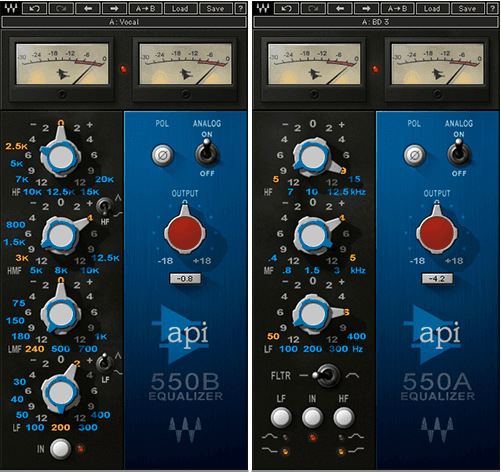Toggle the POL phase button on 550B
The width and height of the screenshot is (501, 472).
pyautogui.click(x=162, y=155)
